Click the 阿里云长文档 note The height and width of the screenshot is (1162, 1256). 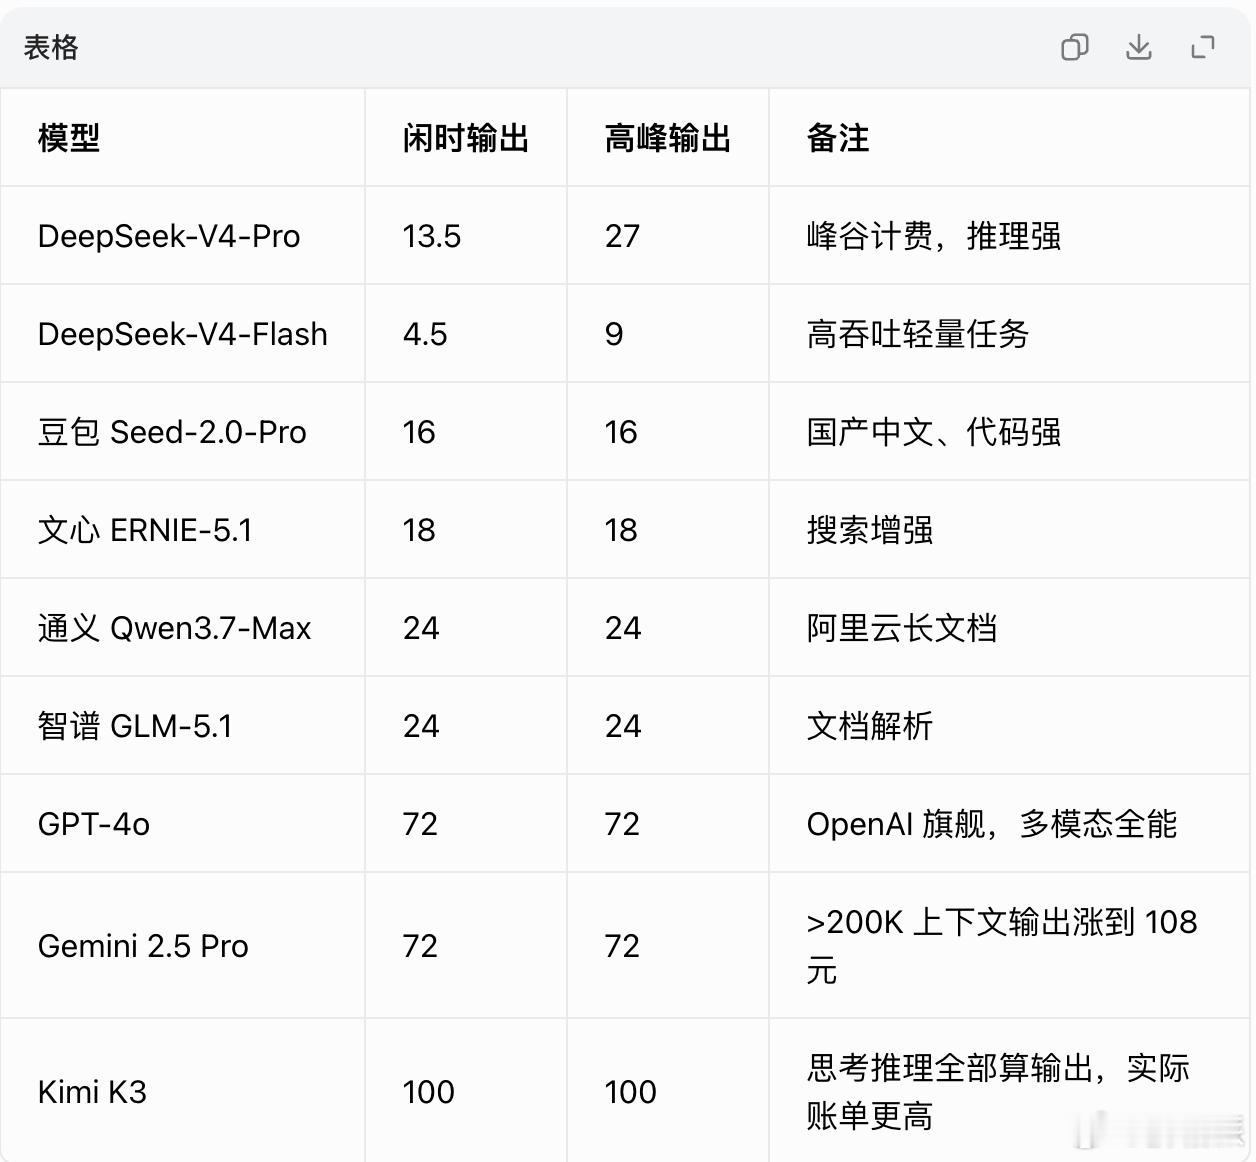[902, 628]
